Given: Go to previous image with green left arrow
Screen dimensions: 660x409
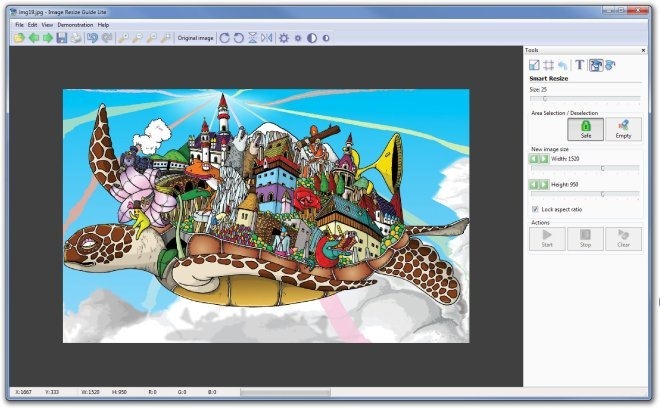Looking at the screenshot, I should pos(34,38).
